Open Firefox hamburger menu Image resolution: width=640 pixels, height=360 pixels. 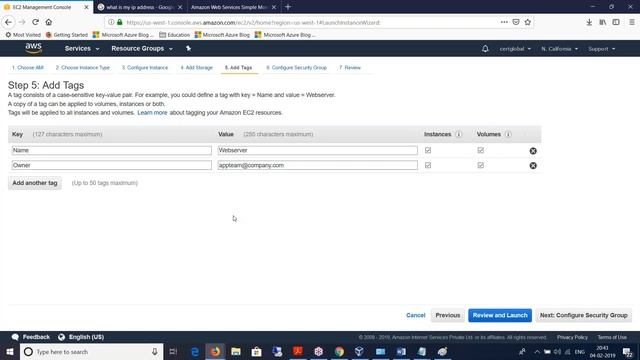click(631, 22)
